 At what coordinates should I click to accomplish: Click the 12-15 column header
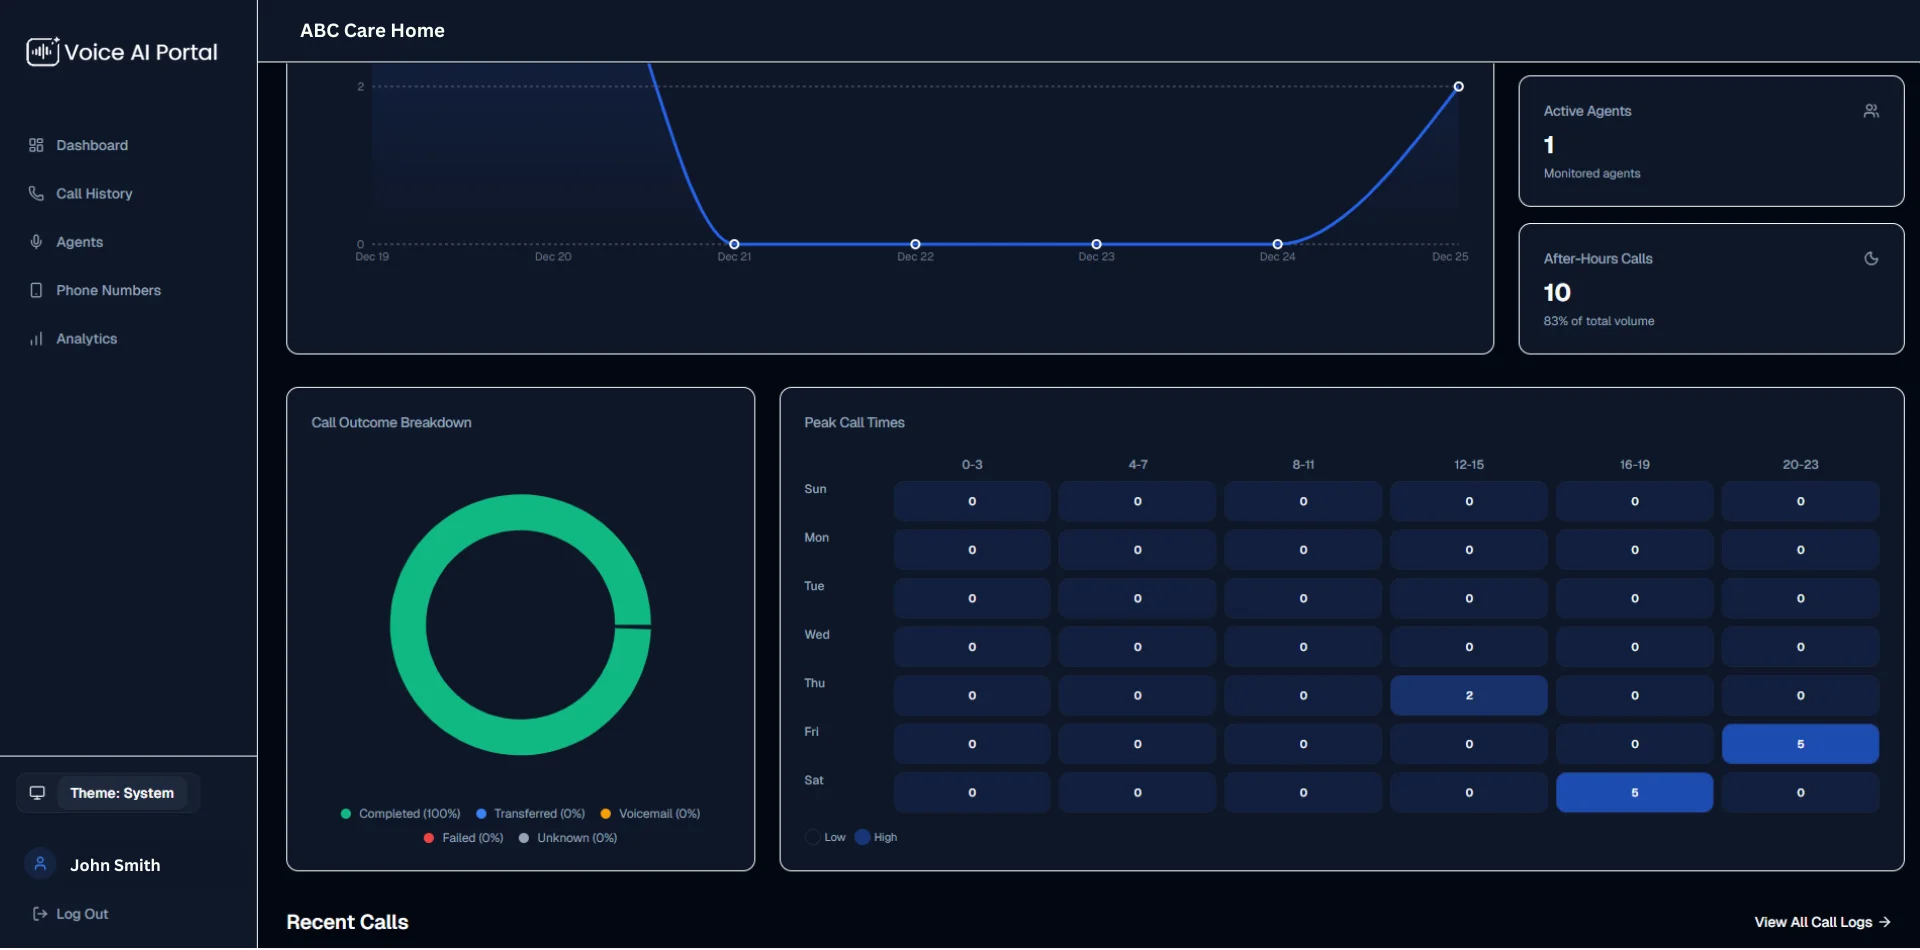1468,465
